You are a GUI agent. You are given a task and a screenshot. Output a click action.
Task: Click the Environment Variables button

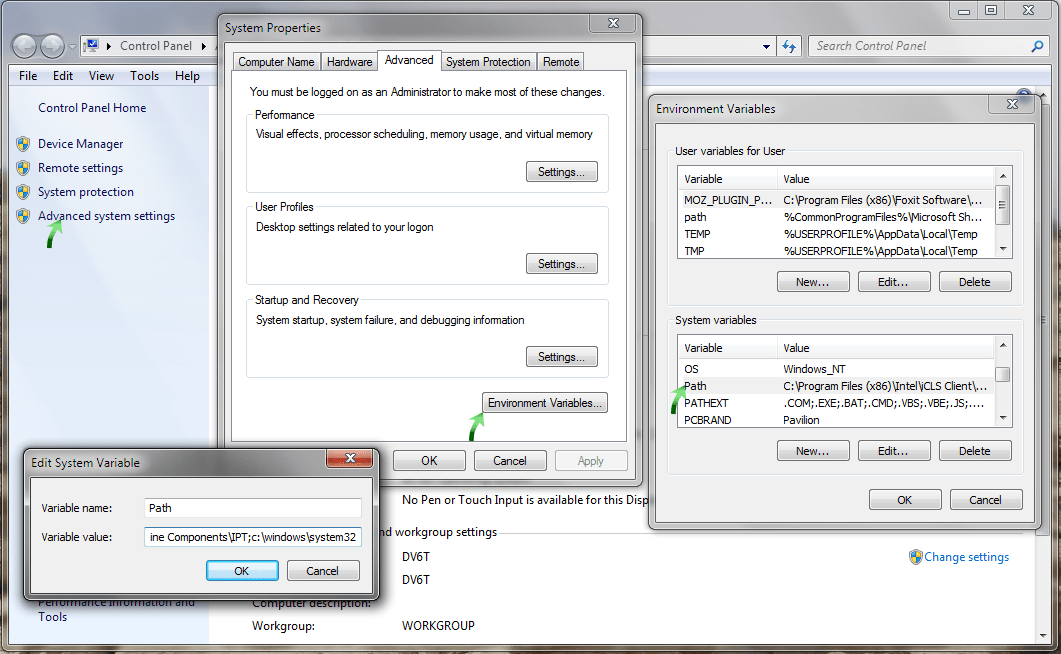pos(544,402)
